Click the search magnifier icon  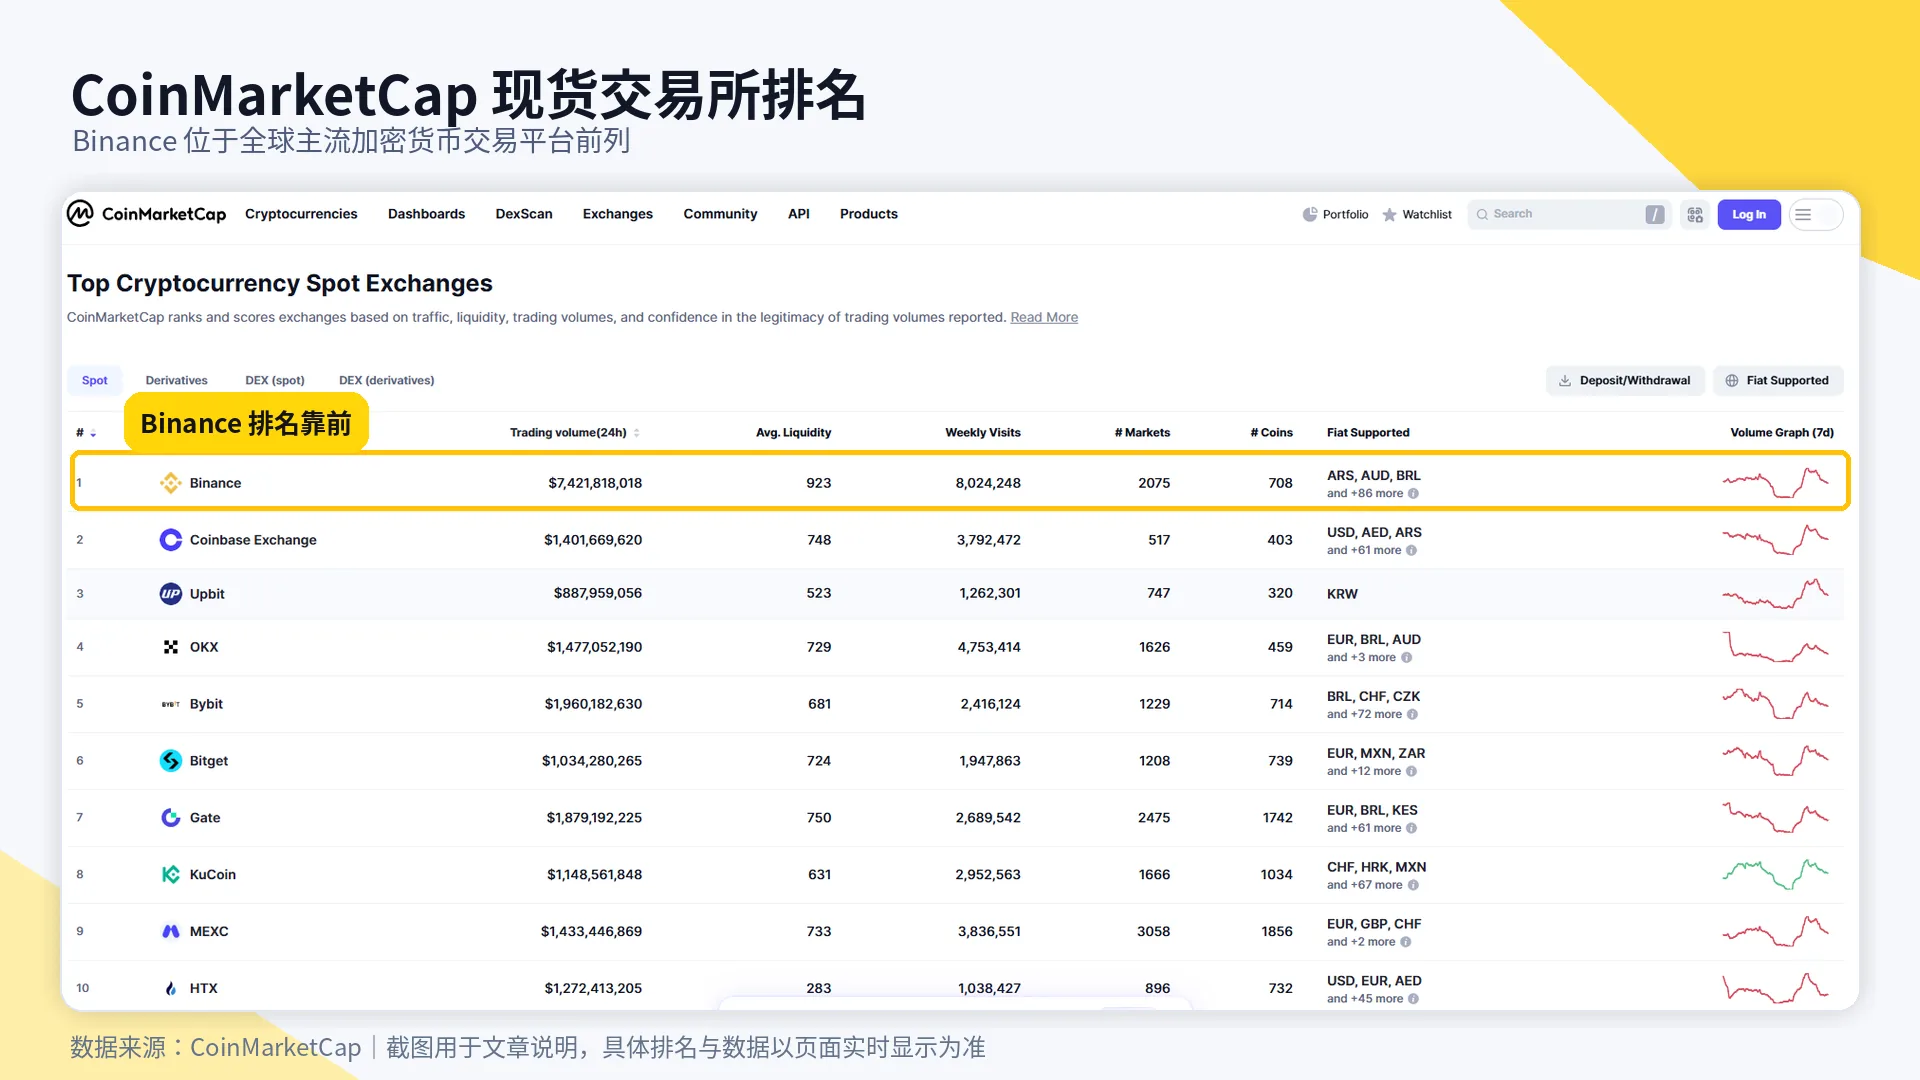[1482, 214]
